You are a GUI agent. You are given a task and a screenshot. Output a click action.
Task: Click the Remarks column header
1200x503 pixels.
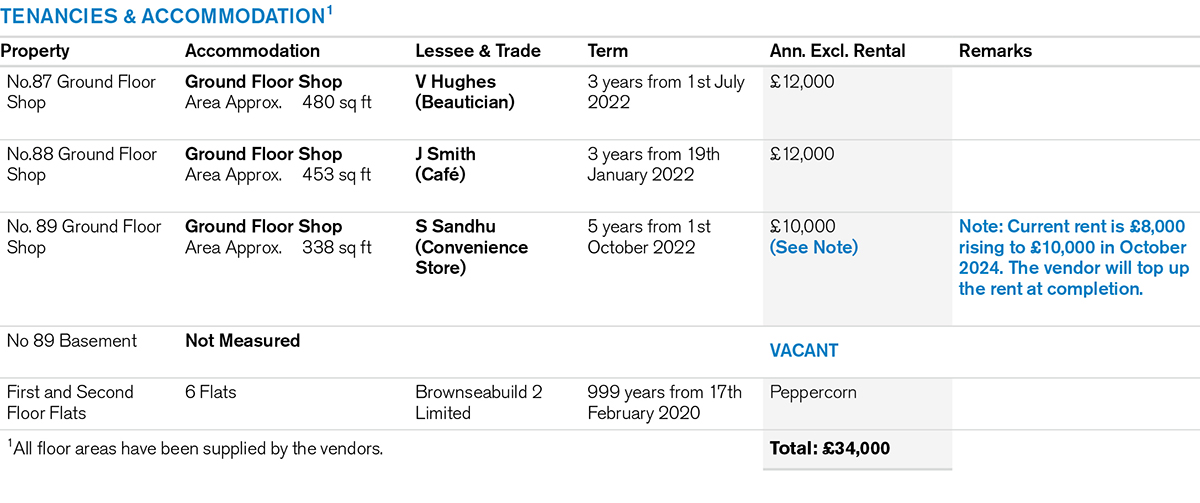click(995, 51)
